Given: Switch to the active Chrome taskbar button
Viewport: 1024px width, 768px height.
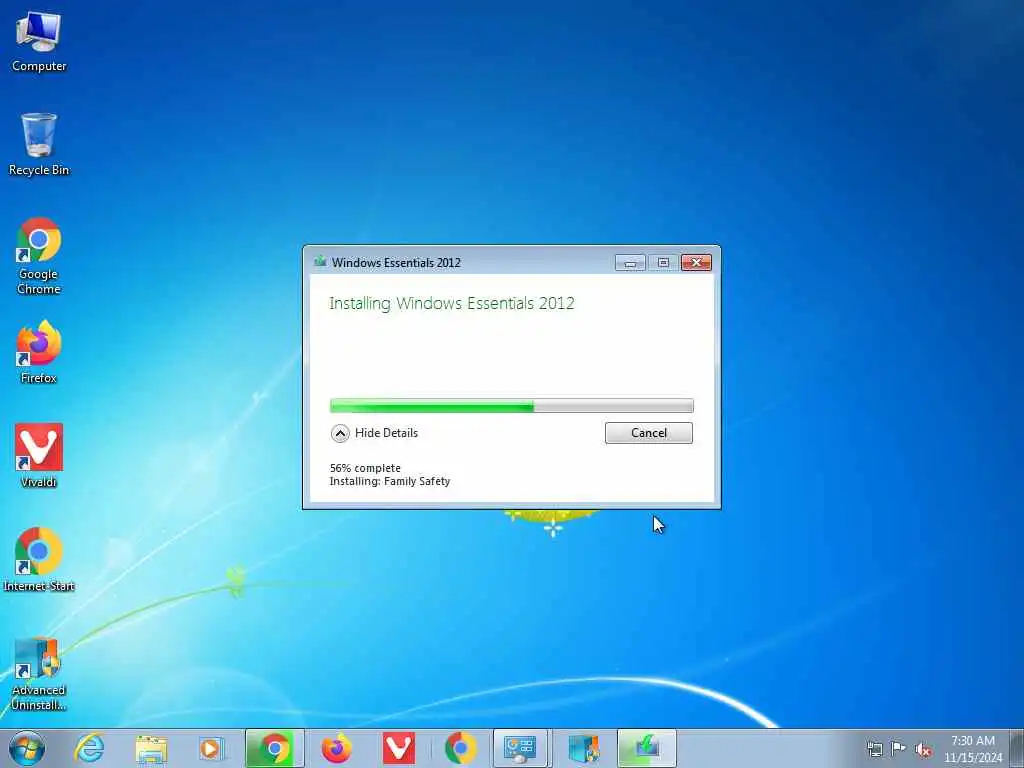Looking at the screenshot, I should (x=275, y=748).
